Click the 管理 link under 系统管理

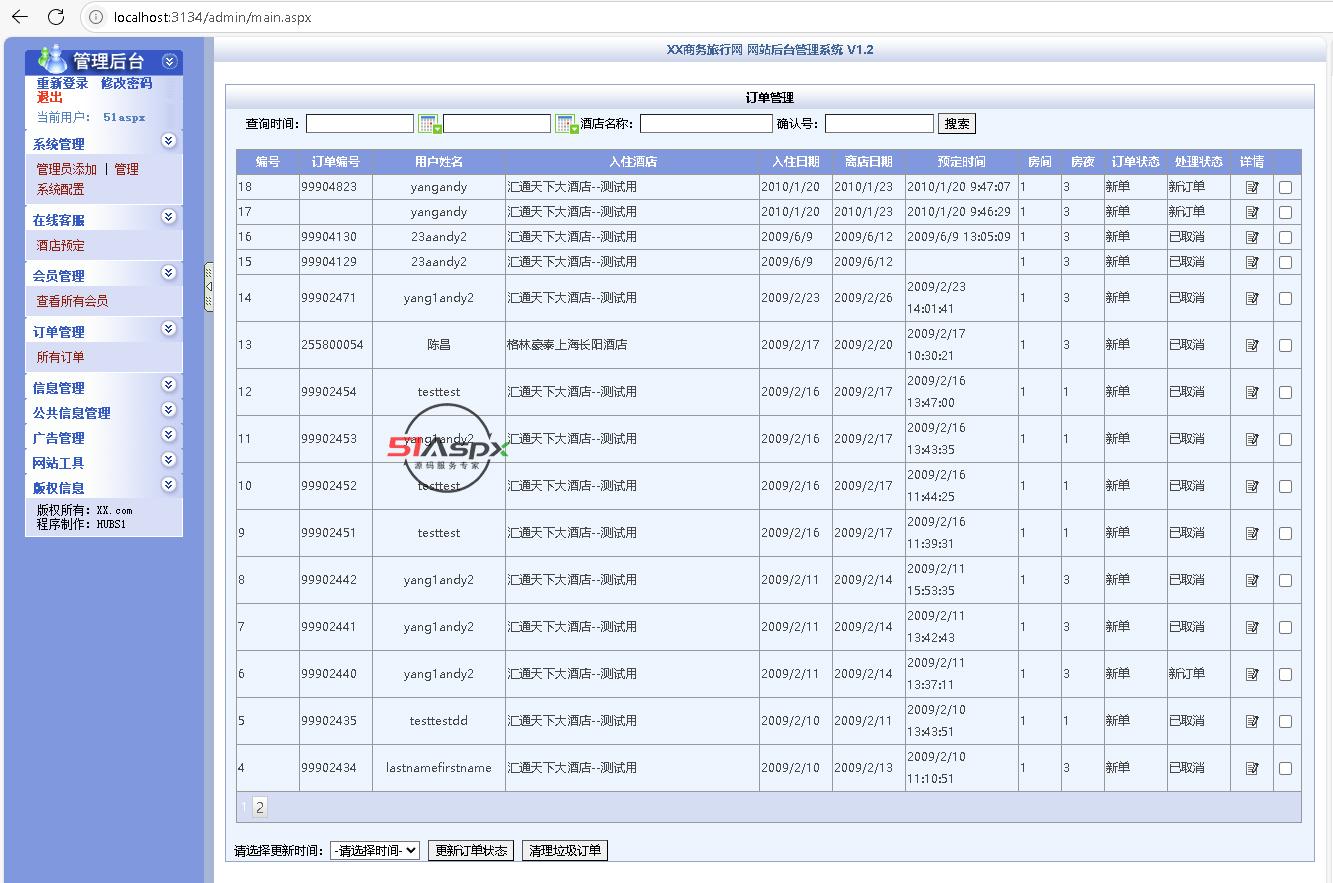127,169
